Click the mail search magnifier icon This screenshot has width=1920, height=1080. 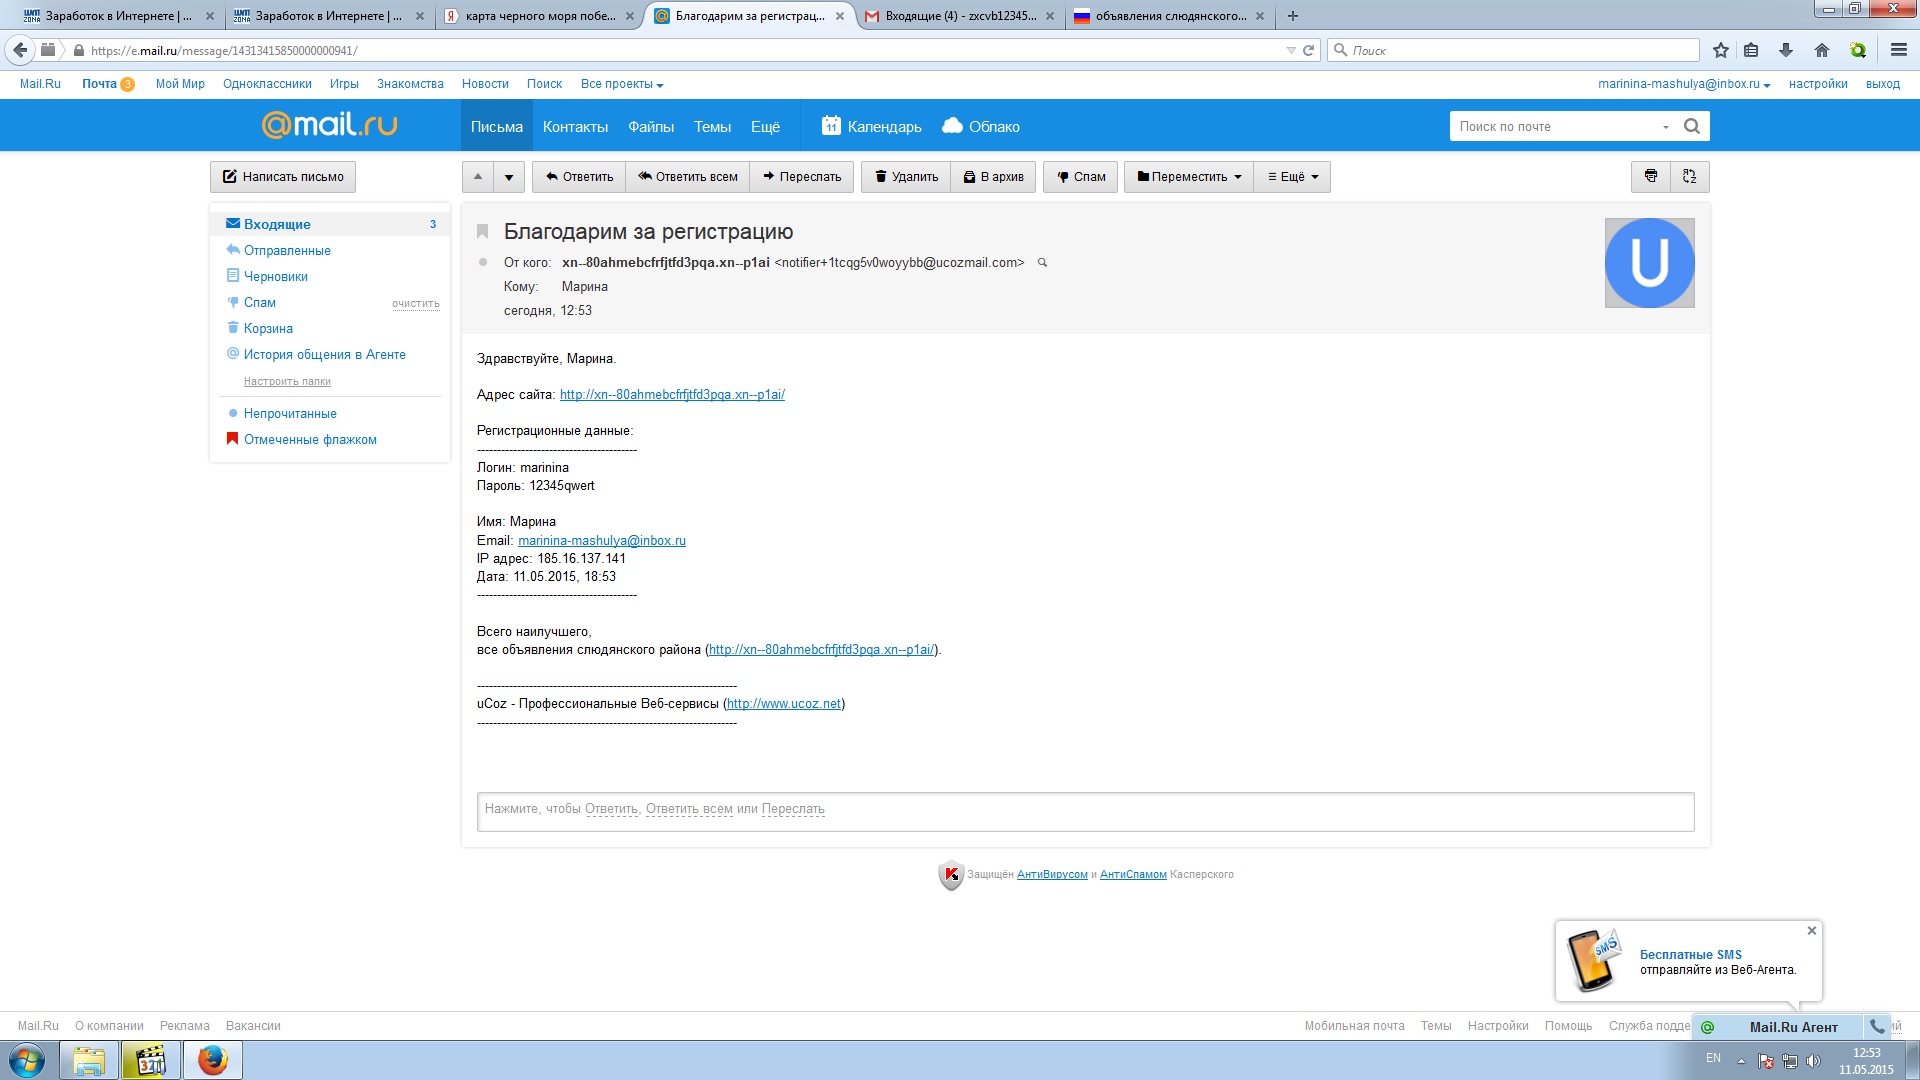coord(1691,126)
